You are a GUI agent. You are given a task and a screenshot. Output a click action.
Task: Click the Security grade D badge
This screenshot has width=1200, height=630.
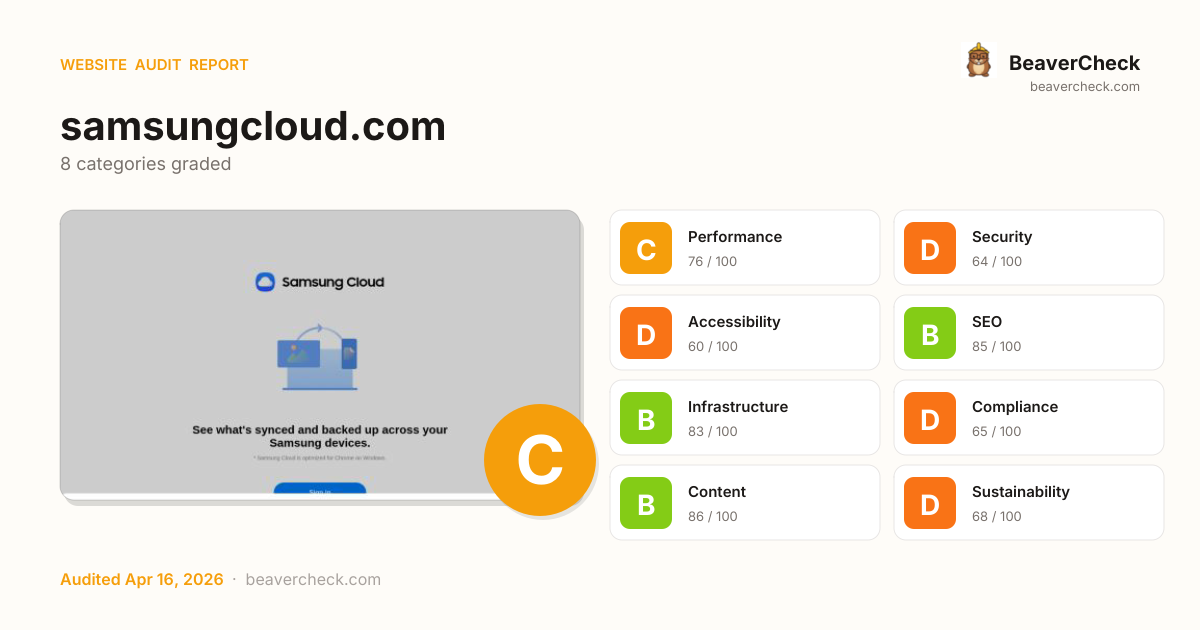930,248
